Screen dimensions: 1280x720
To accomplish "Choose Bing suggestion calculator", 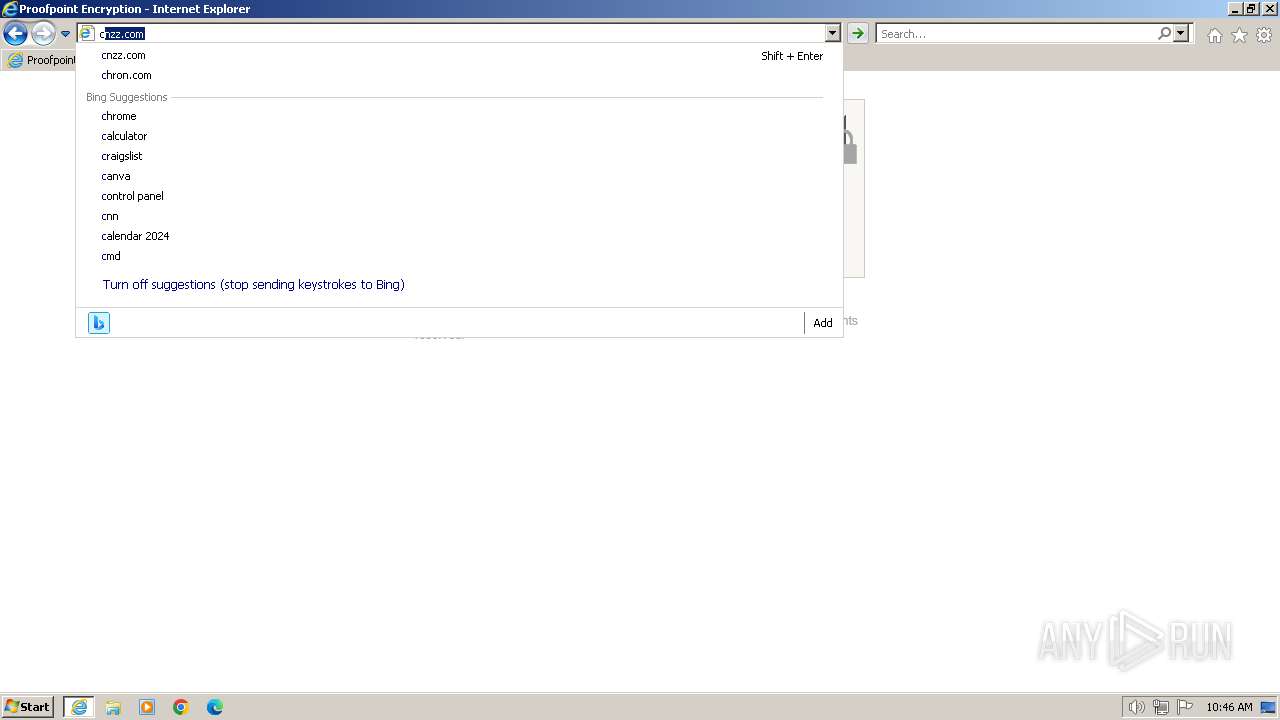I will 460,136.
